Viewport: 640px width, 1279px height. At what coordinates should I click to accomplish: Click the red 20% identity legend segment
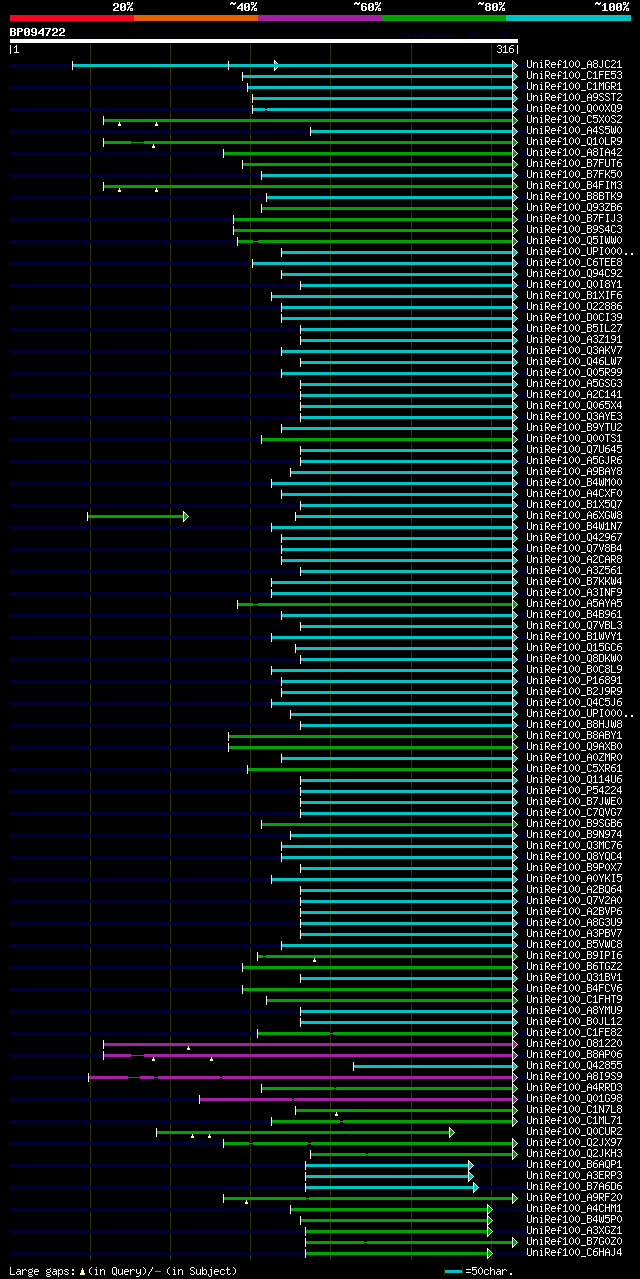pos(72,17)
